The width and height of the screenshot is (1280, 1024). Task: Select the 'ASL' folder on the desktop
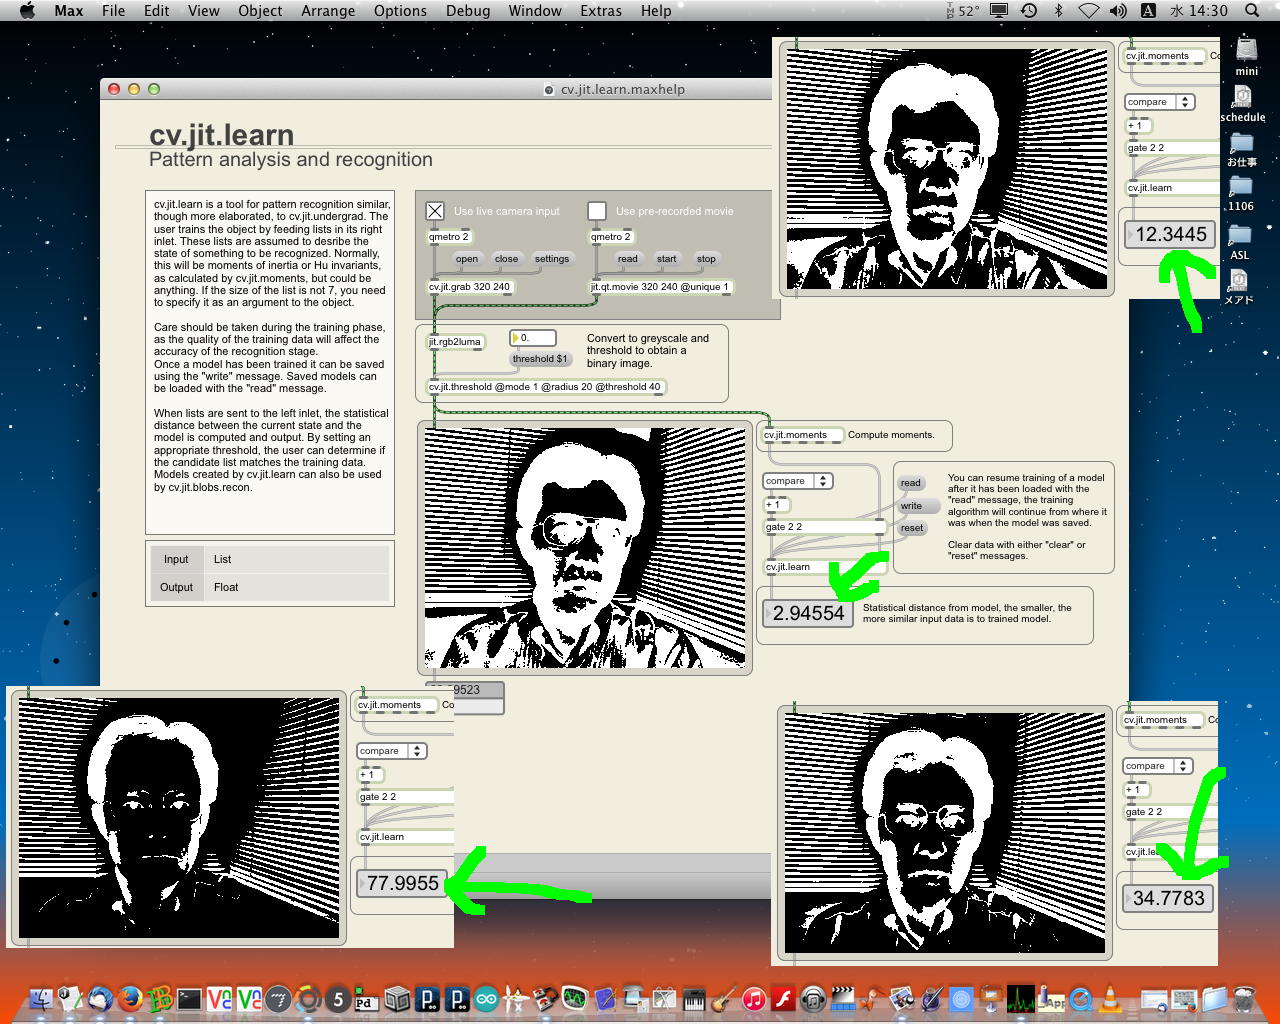coord(1240,241)
